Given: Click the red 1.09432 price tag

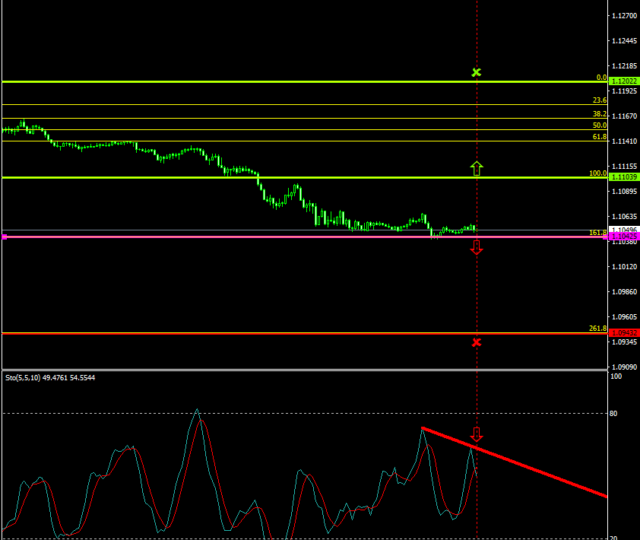Looking at the screenshot, I should pyautogui.click(x=623, y=333).
